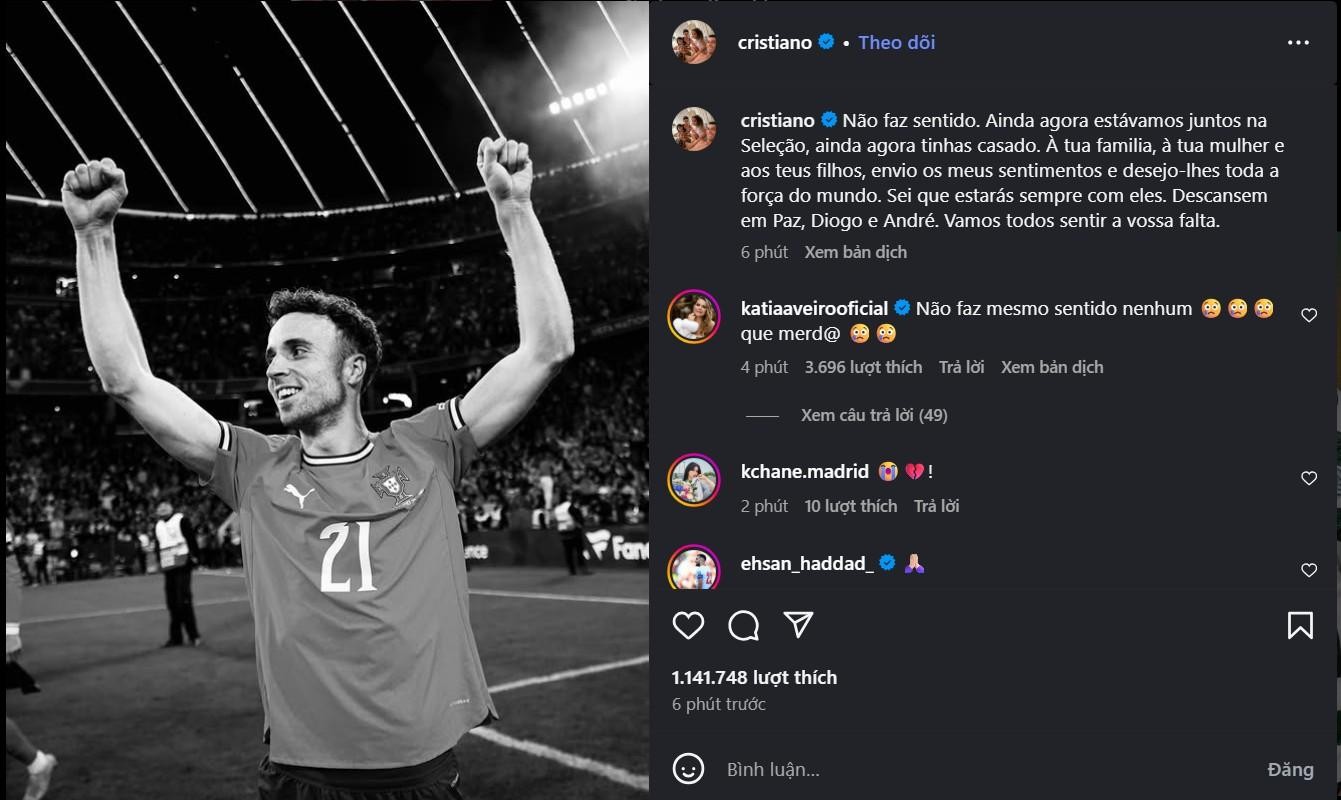
Task: Like katiaaveirooficial's comment
Action: (x=1309, y=316)
